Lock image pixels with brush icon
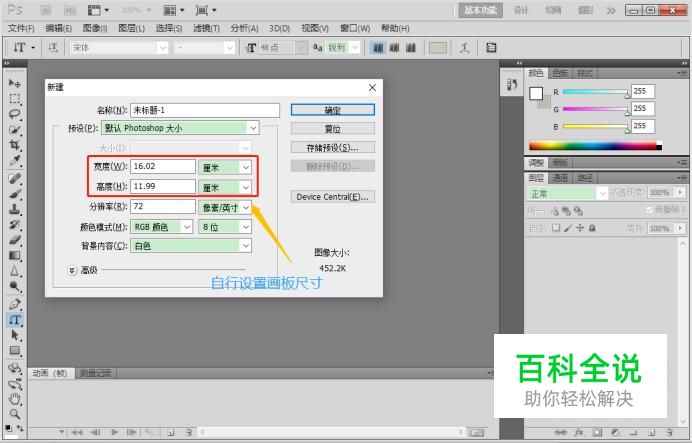Screen dimensions: 692x443 568,228
